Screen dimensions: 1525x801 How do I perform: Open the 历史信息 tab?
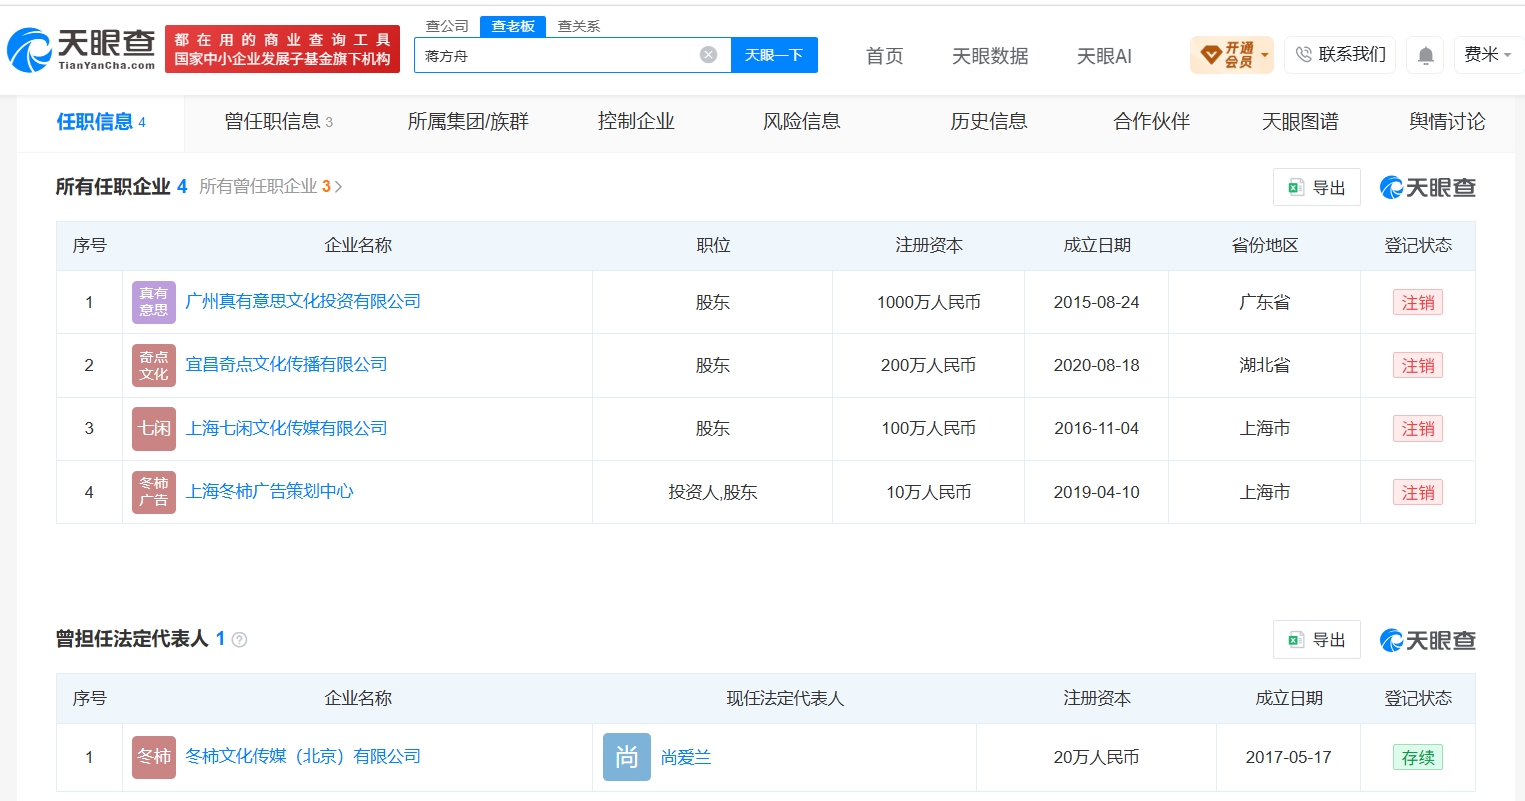pos(989,122)
